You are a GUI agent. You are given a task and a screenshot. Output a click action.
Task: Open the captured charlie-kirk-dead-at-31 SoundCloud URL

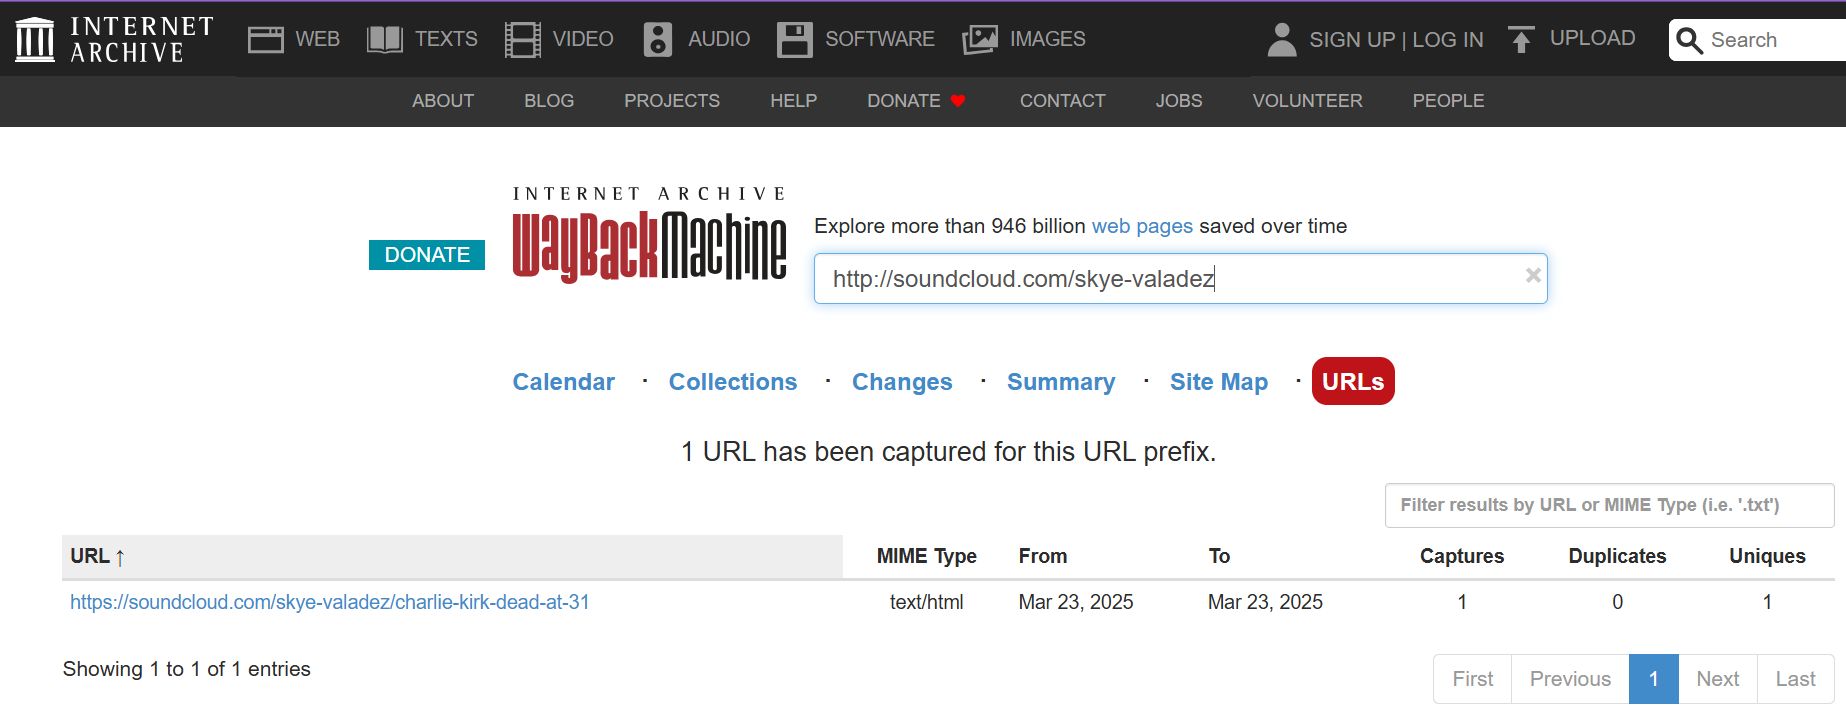(329, 602)
